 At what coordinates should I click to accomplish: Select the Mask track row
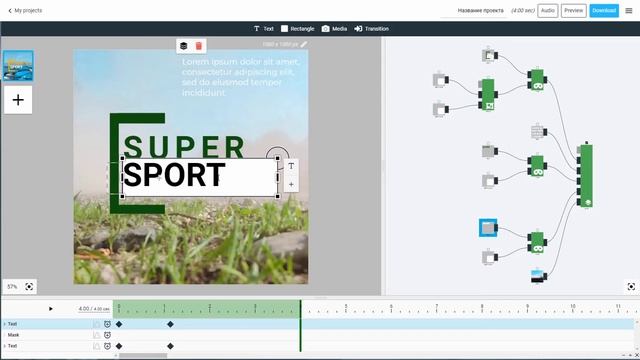point(57,335)
